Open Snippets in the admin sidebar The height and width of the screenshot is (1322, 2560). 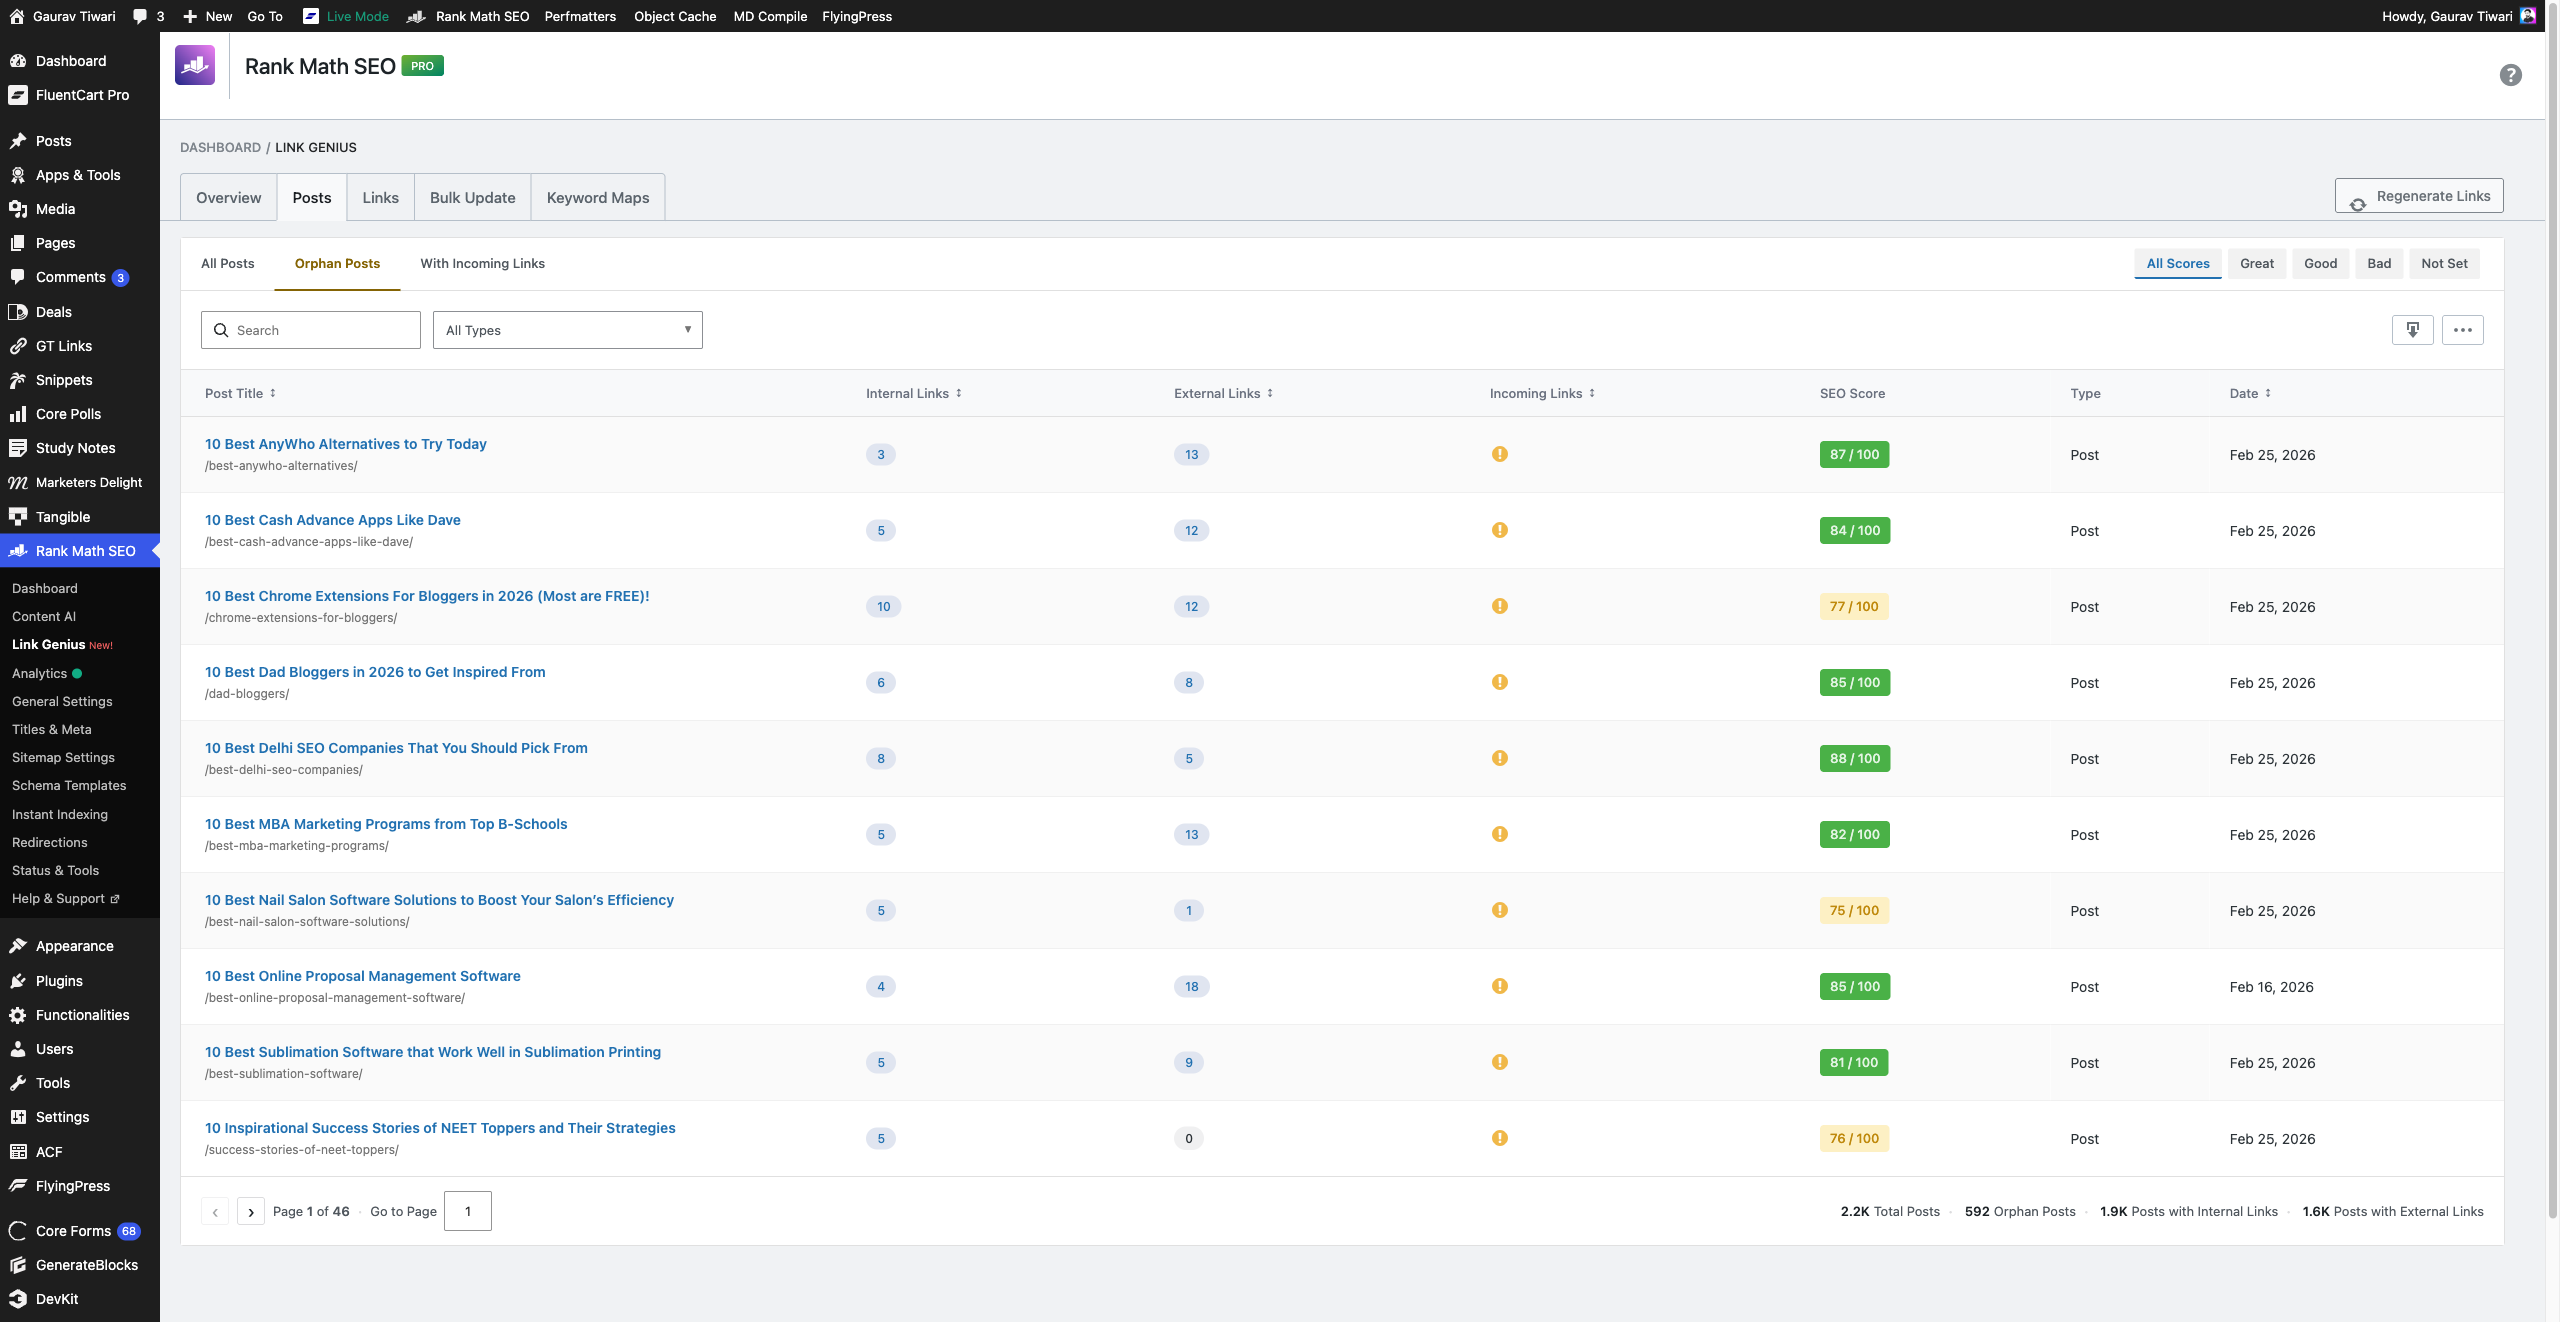(x=64, y=380)
